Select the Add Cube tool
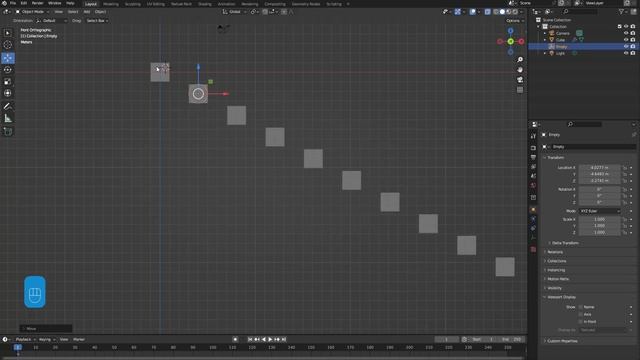 8,131
